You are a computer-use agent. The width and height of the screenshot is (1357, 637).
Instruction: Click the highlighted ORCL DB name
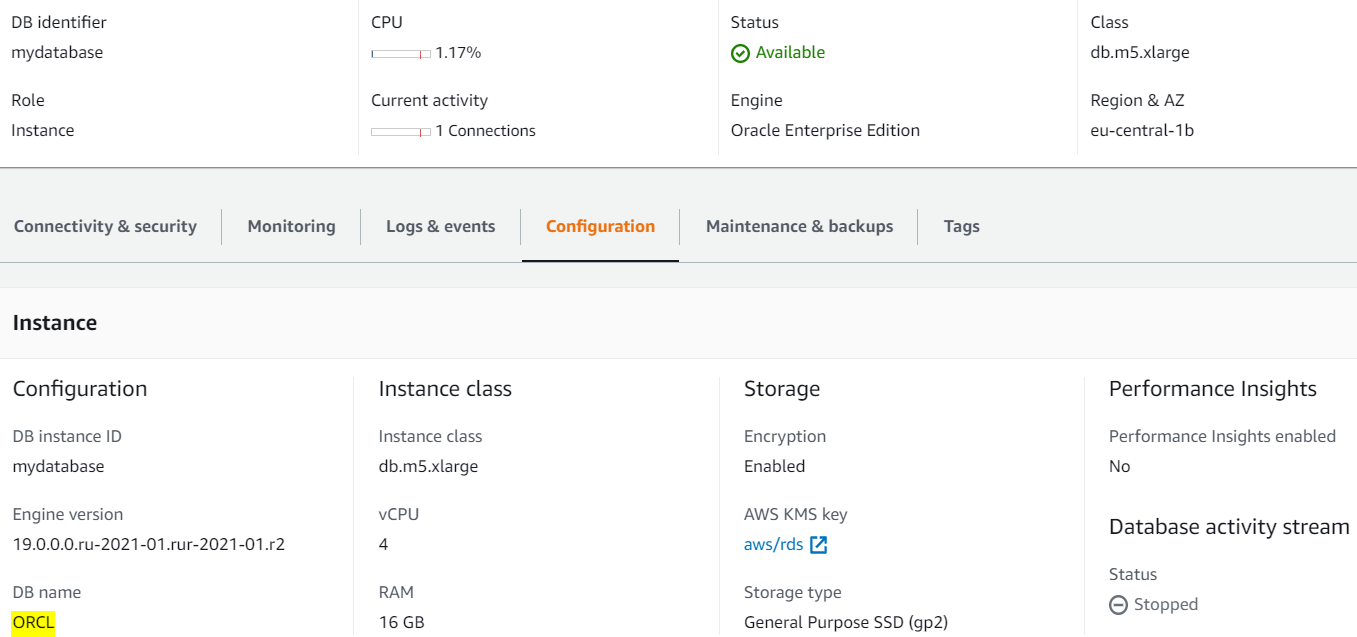(x=33, y=622)
